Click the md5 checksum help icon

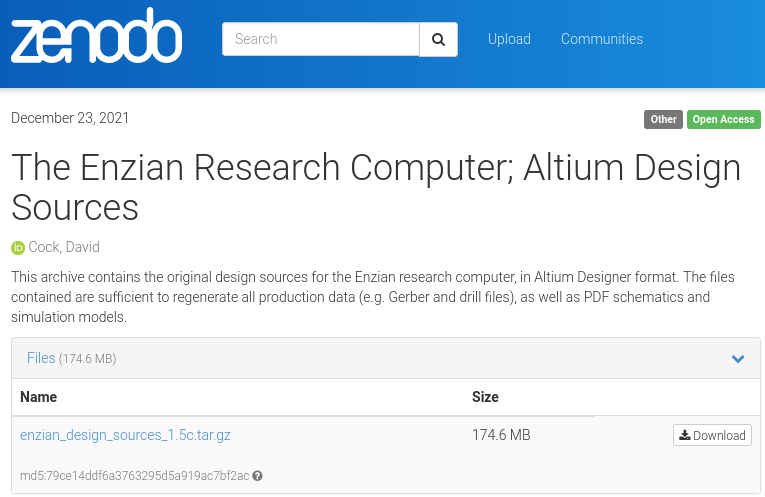[x=258, y=476]
